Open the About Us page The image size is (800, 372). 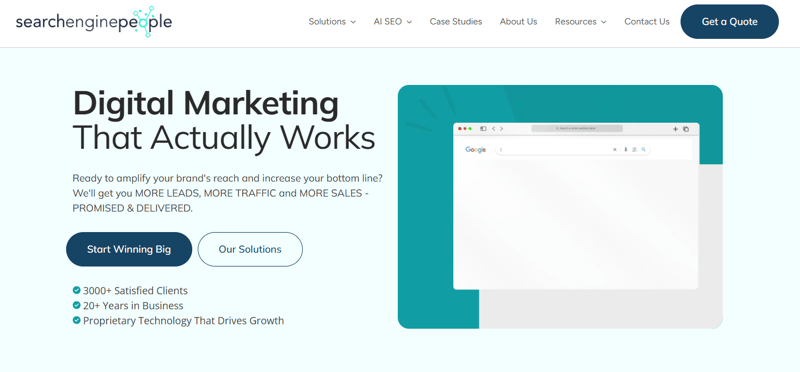tap(518, 22)
